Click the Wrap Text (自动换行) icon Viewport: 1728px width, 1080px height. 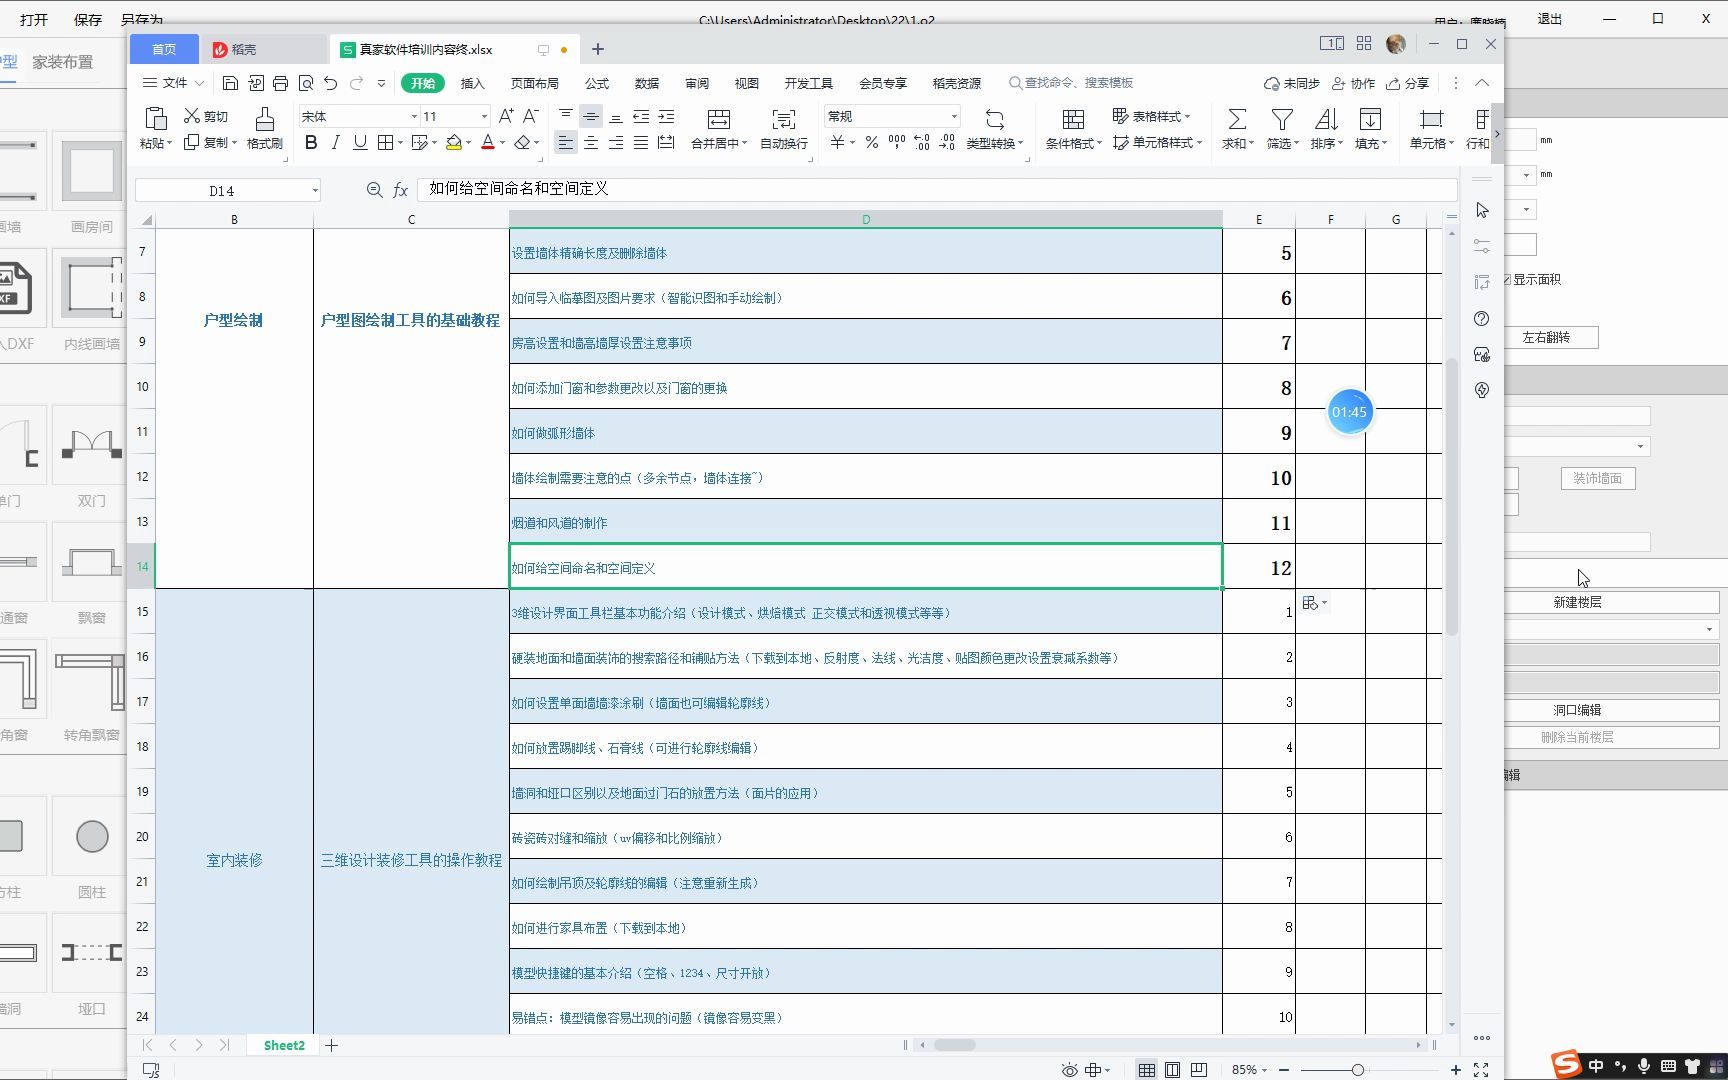784,119
